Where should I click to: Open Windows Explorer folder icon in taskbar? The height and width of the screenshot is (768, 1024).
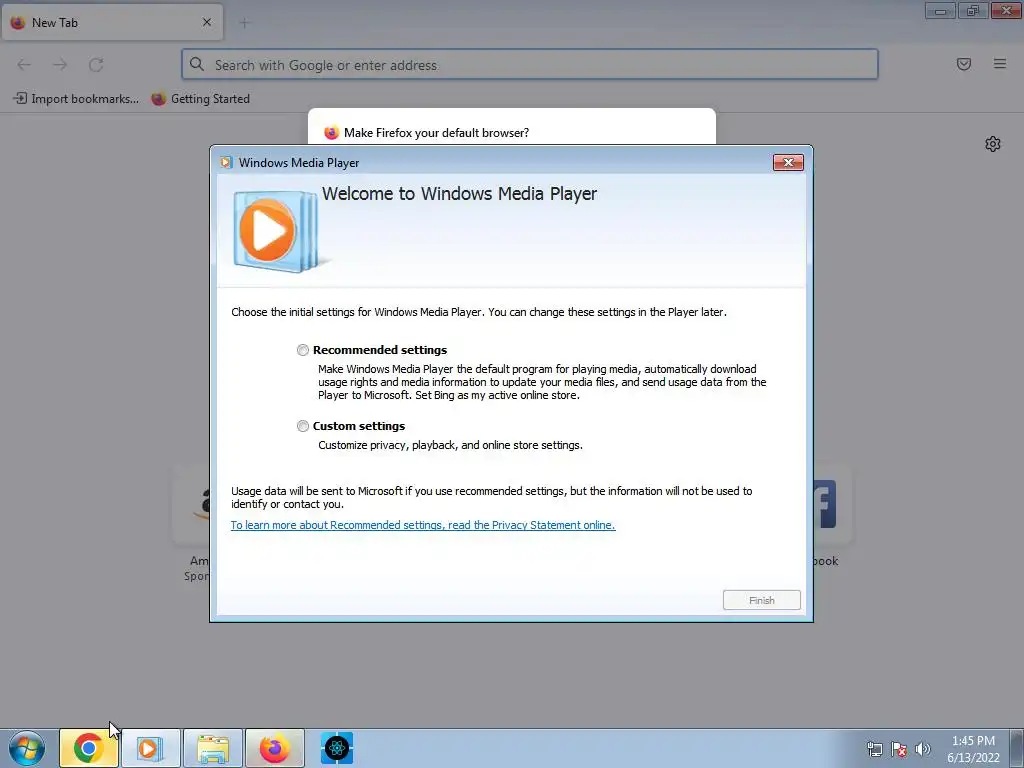coord(213,748)
